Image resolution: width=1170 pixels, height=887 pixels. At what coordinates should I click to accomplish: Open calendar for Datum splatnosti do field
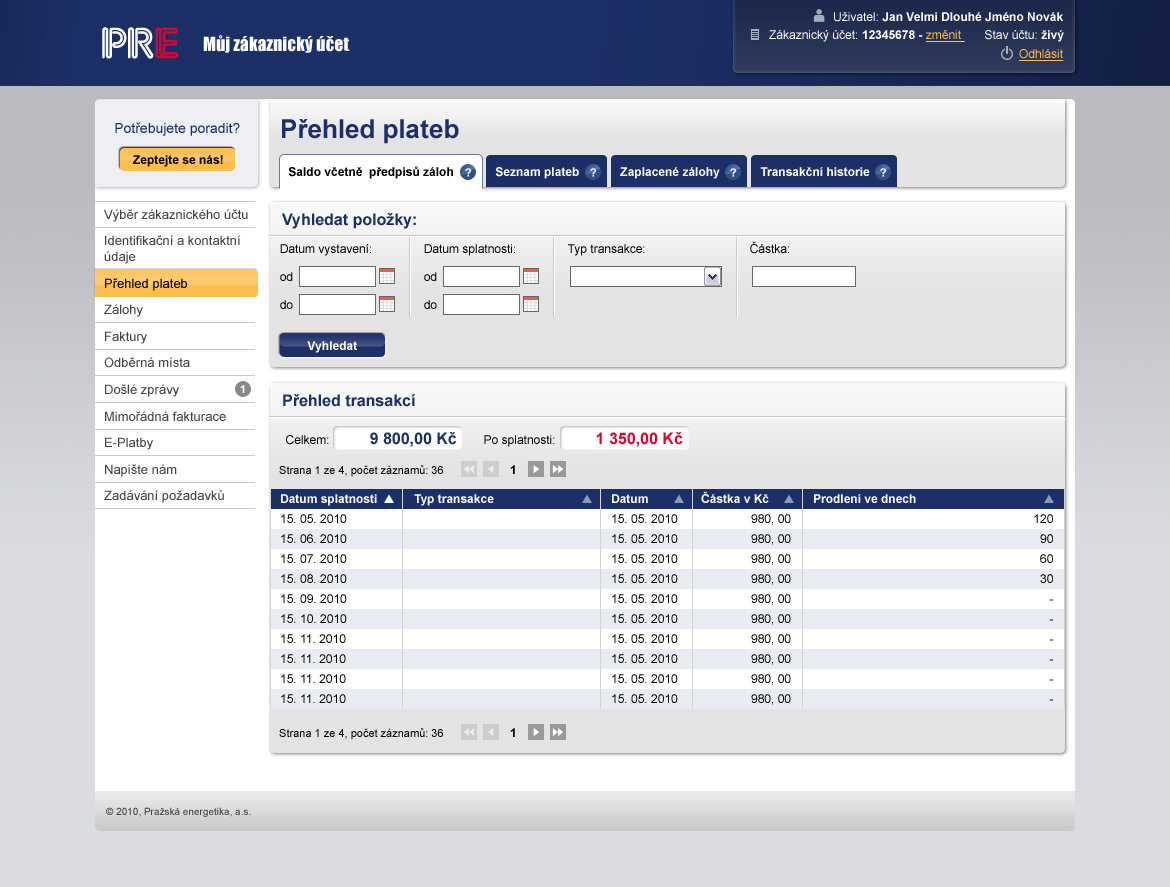[531, 304]
